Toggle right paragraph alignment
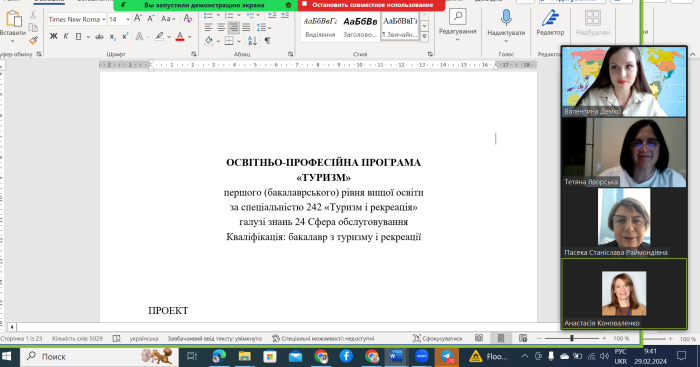This screenshot has width=700, height=367. (233, 28)
